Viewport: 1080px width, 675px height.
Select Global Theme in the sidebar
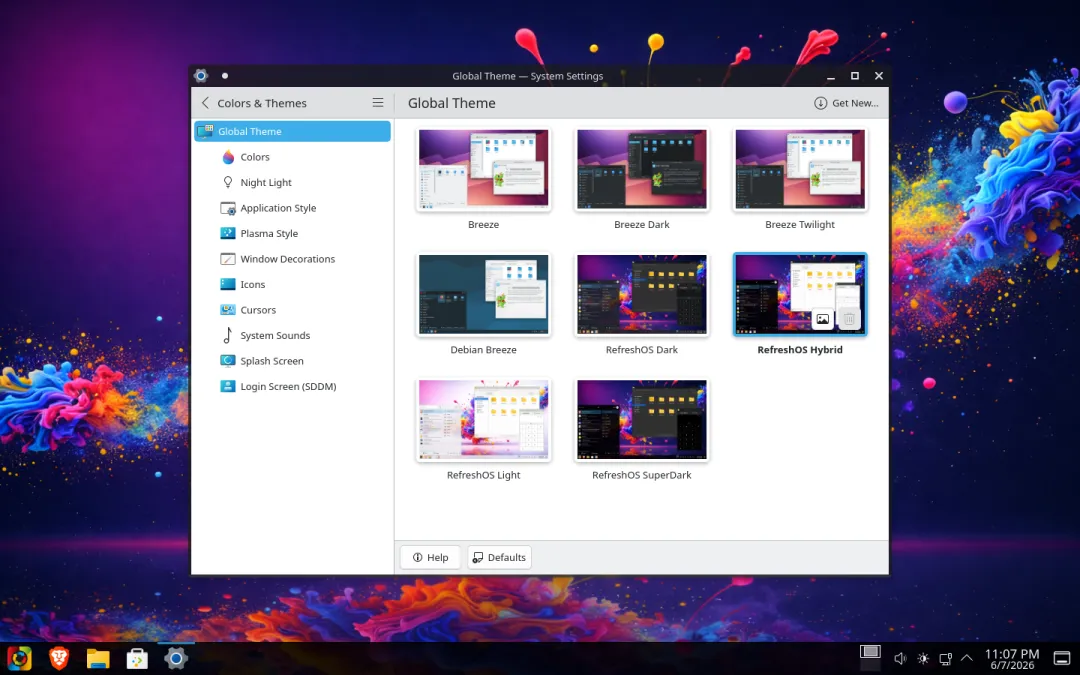[292, 131]
